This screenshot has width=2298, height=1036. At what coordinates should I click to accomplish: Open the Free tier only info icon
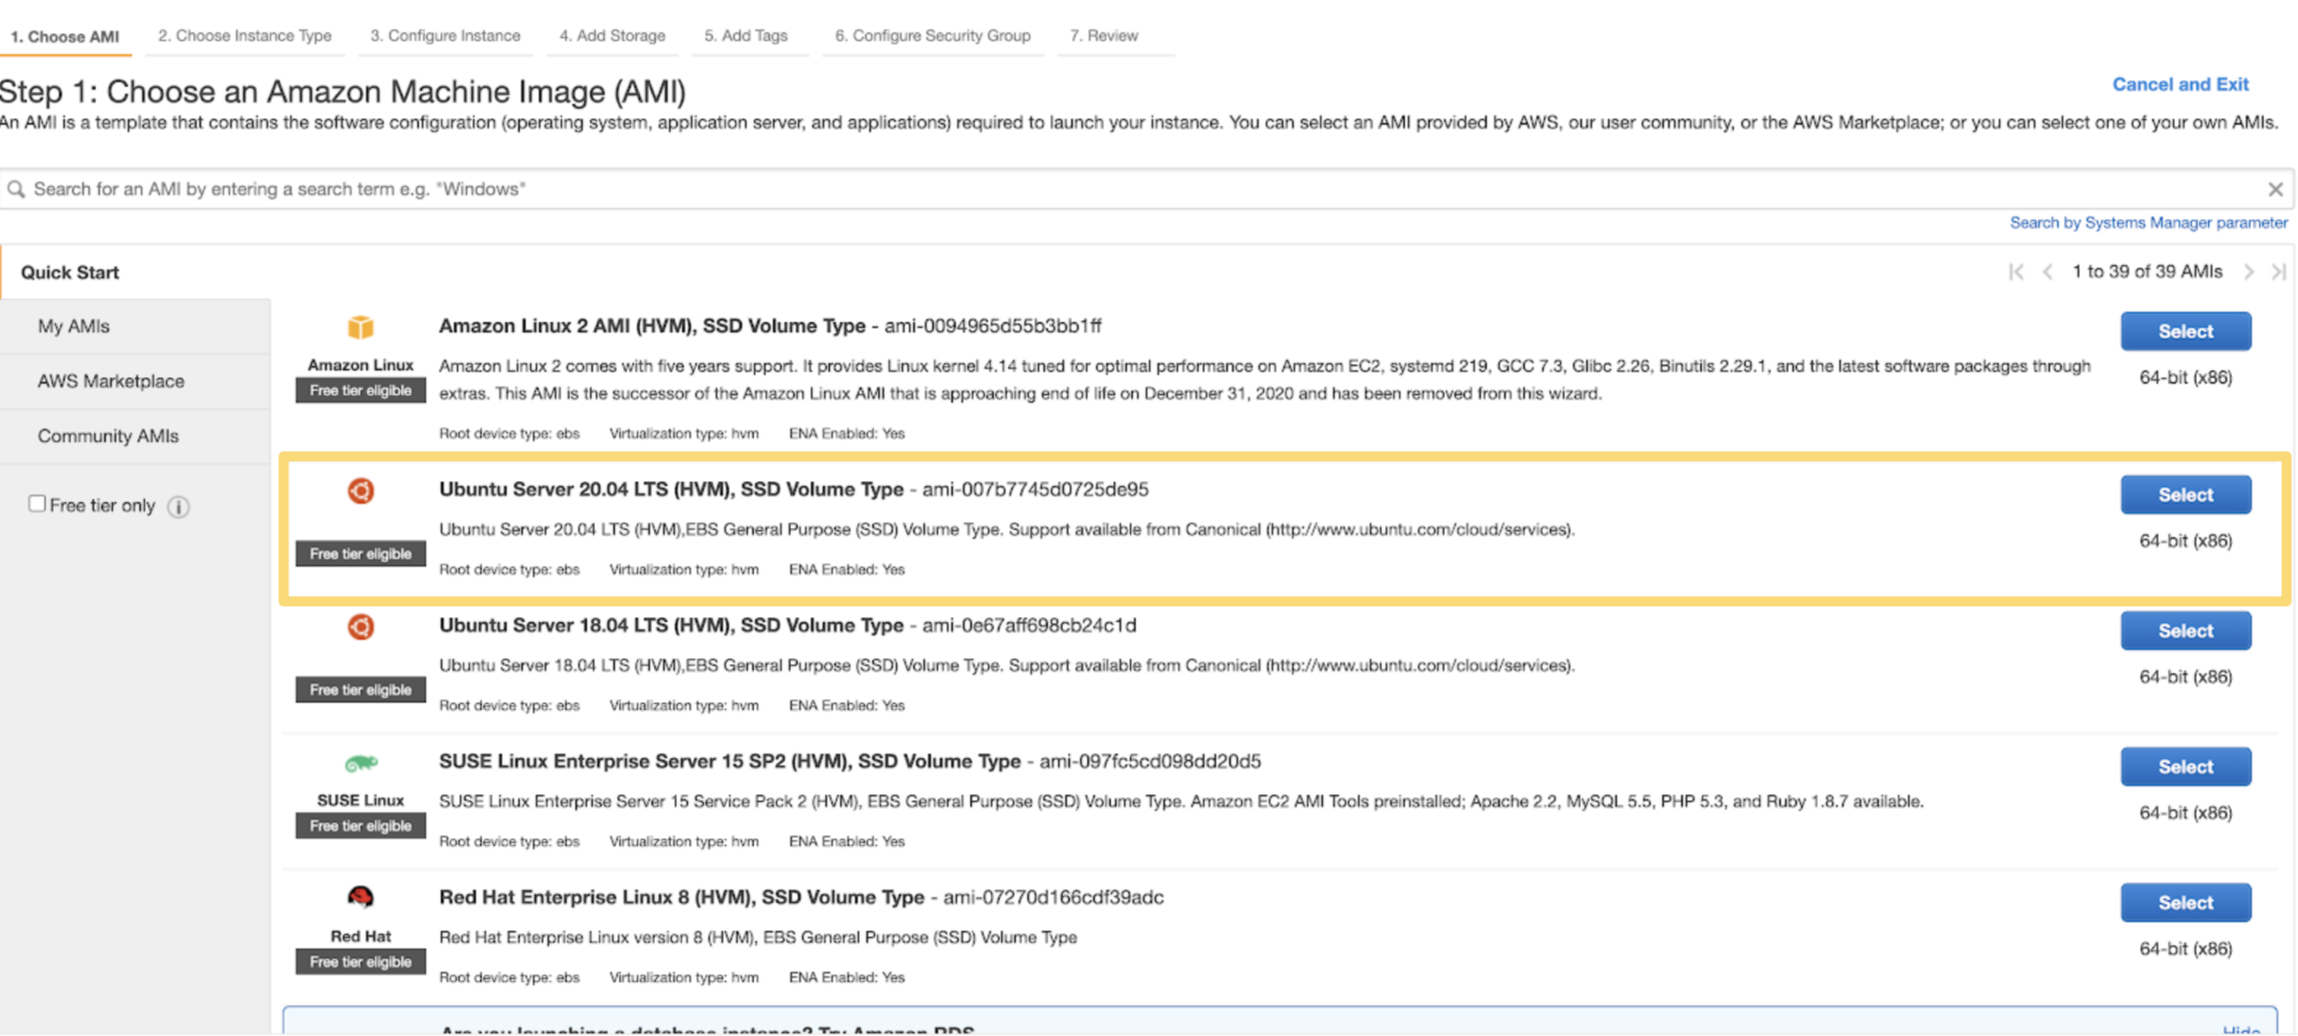[x=179, y=507]
